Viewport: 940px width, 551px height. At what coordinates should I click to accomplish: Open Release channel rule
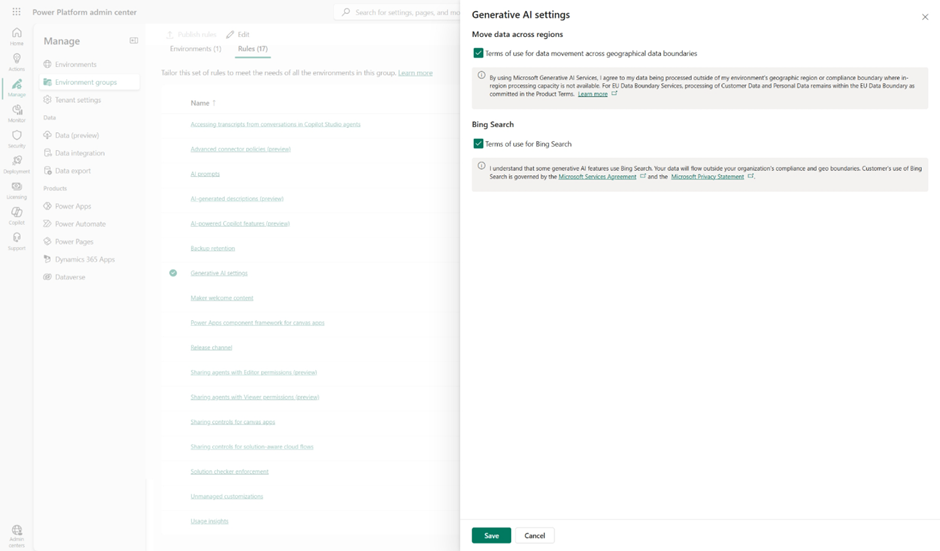[211, 348]
